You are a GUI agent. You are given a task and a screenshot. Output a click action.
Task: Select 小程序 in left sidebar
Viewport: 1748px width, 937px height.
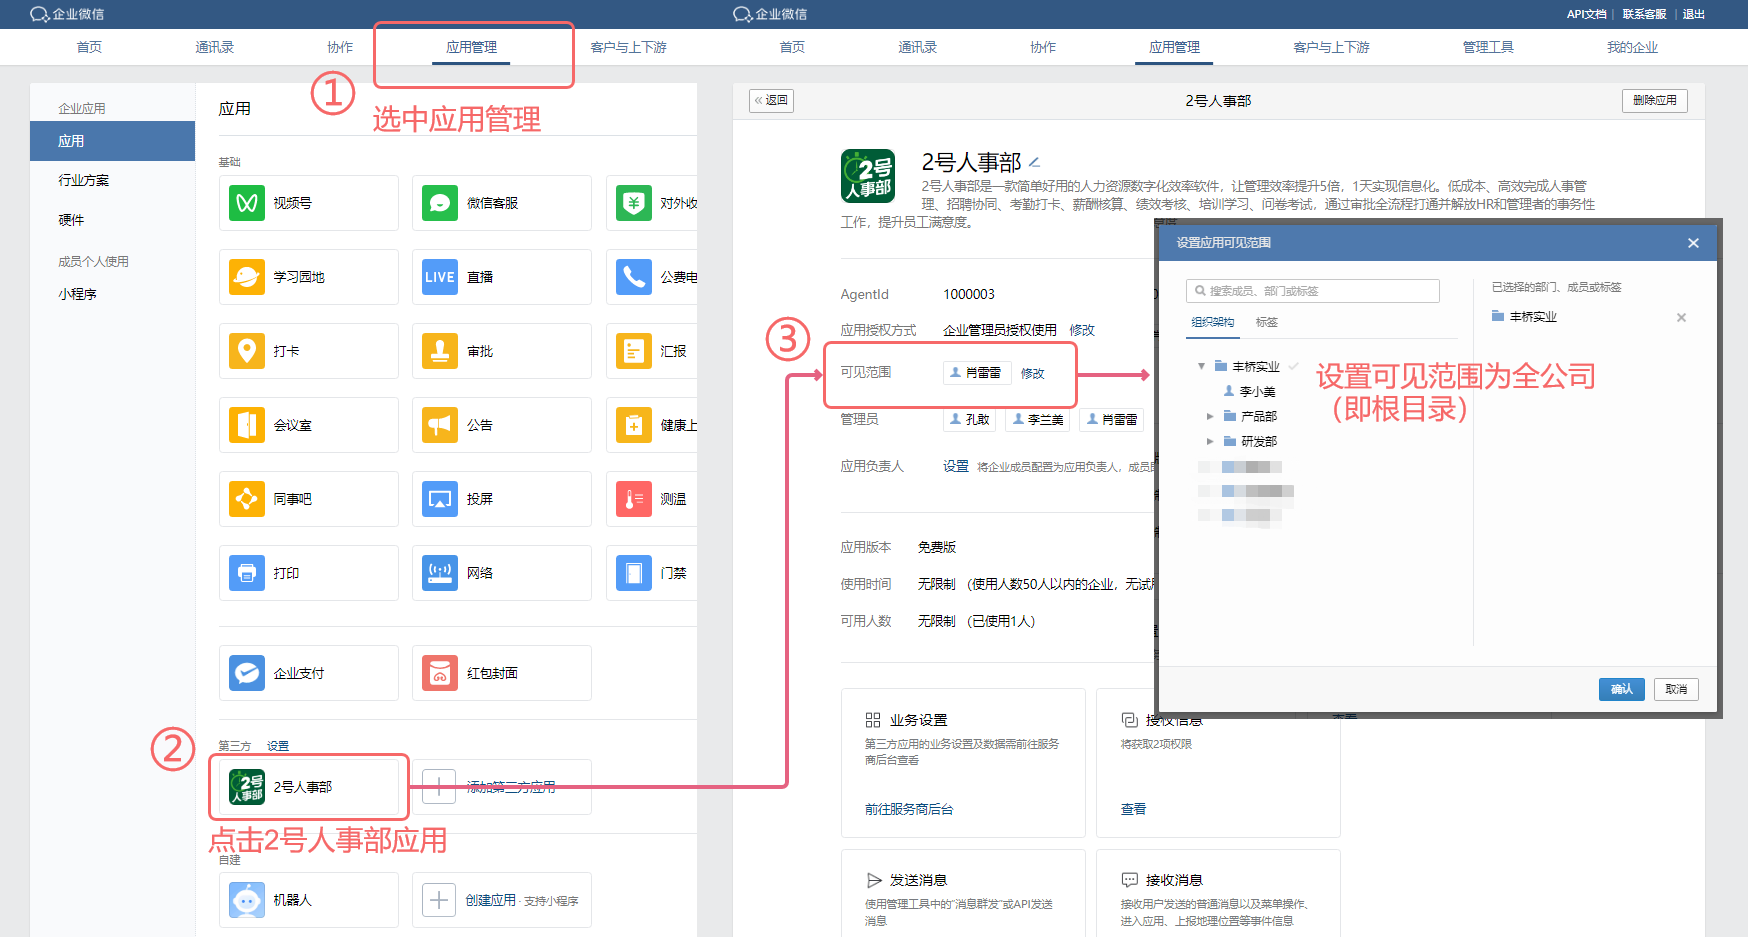tap(77, 294)
